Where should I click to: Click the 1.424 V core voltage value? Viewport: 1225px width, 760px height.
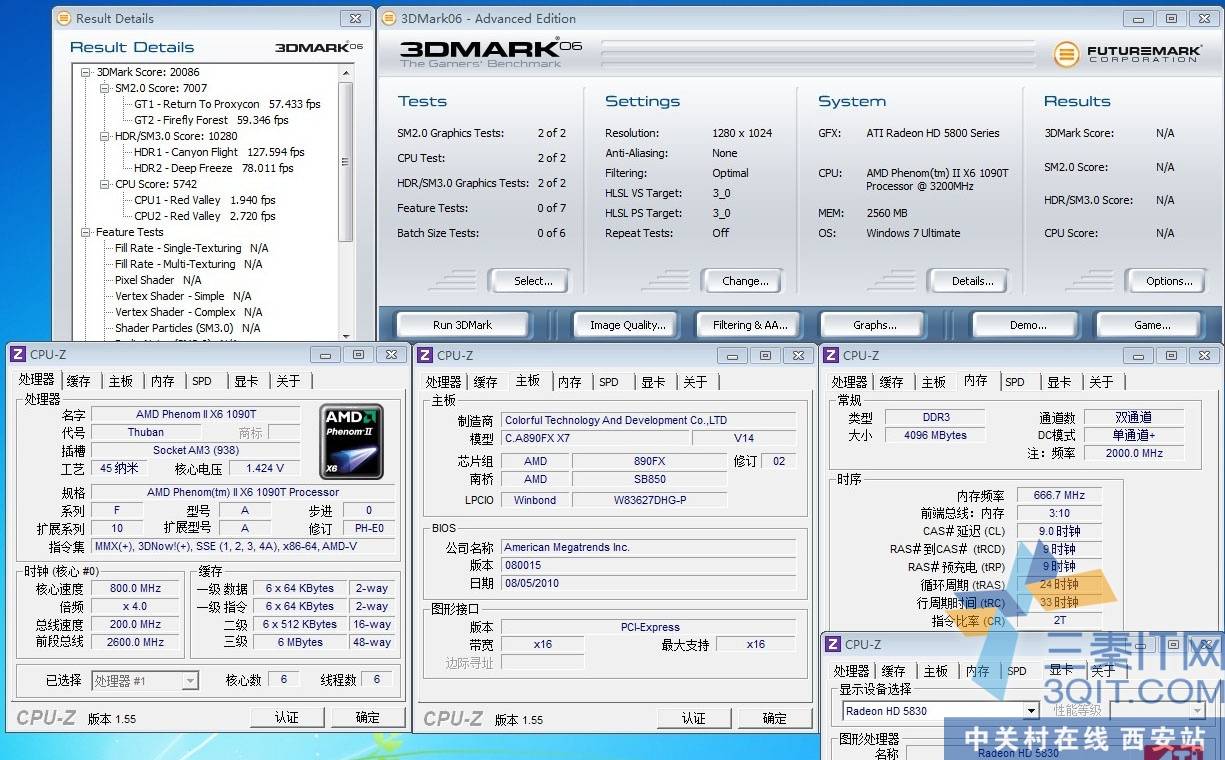pyautogui.click(x=265, y=468)
